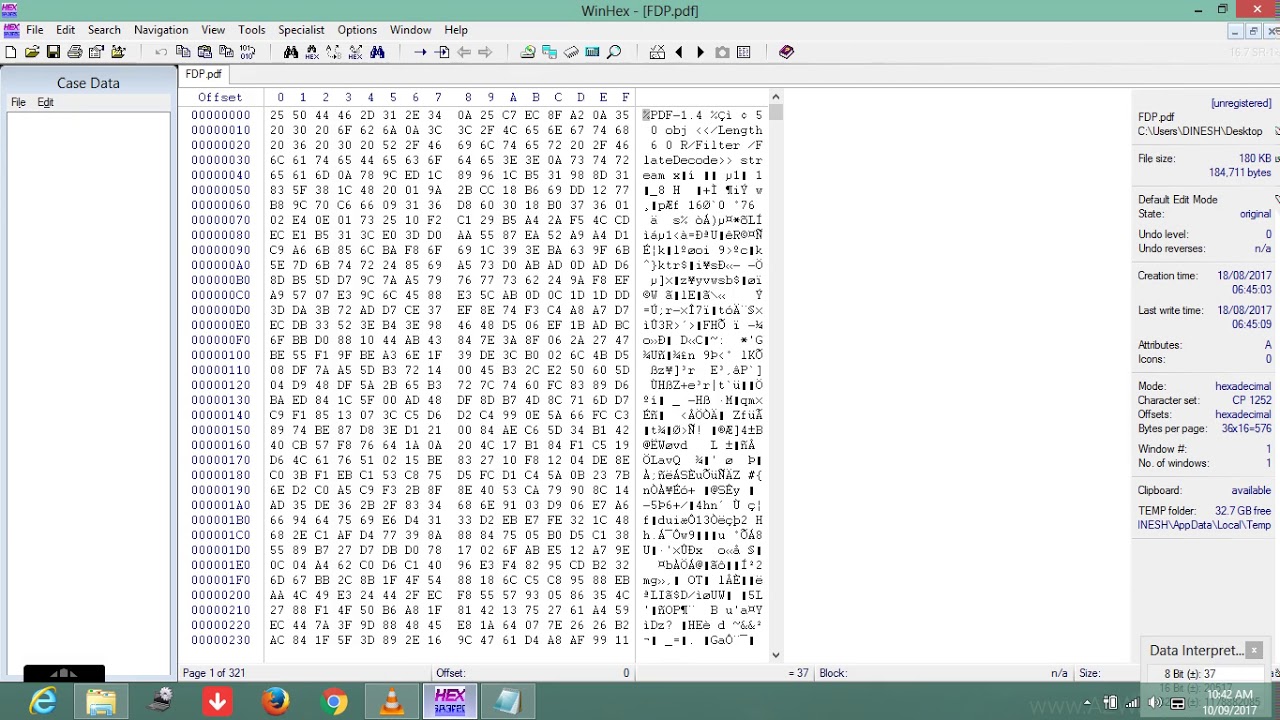Click the solid black left triangle icon

(x=679, y=52)
